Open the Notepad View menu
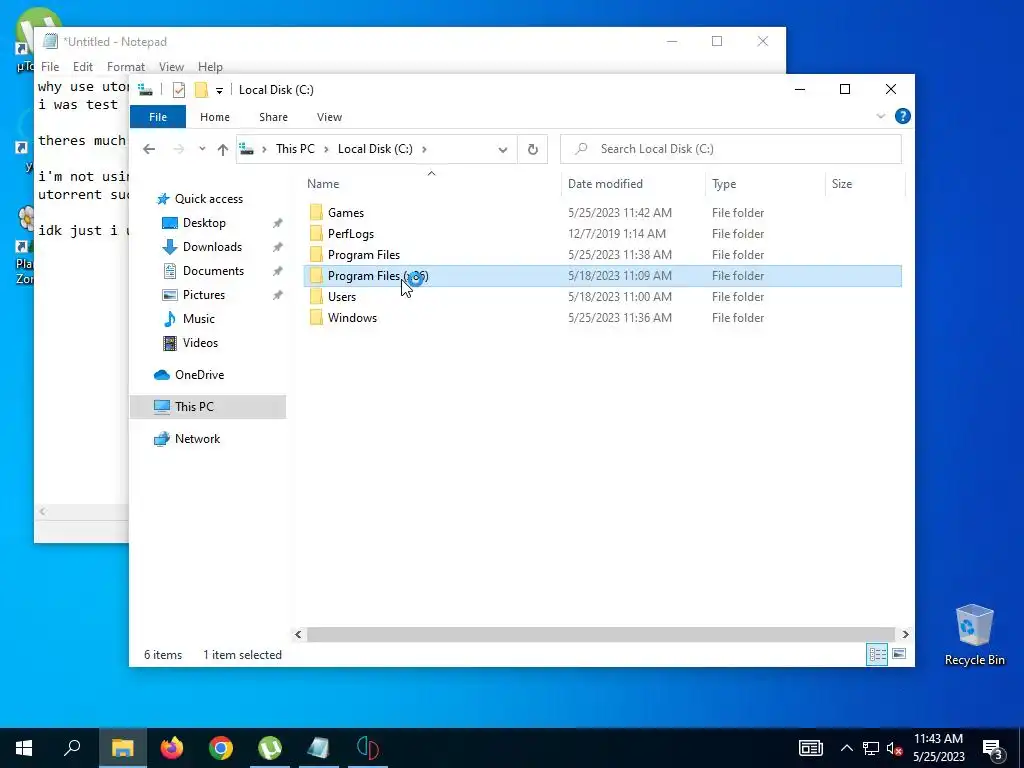 (x=171, y=67)
